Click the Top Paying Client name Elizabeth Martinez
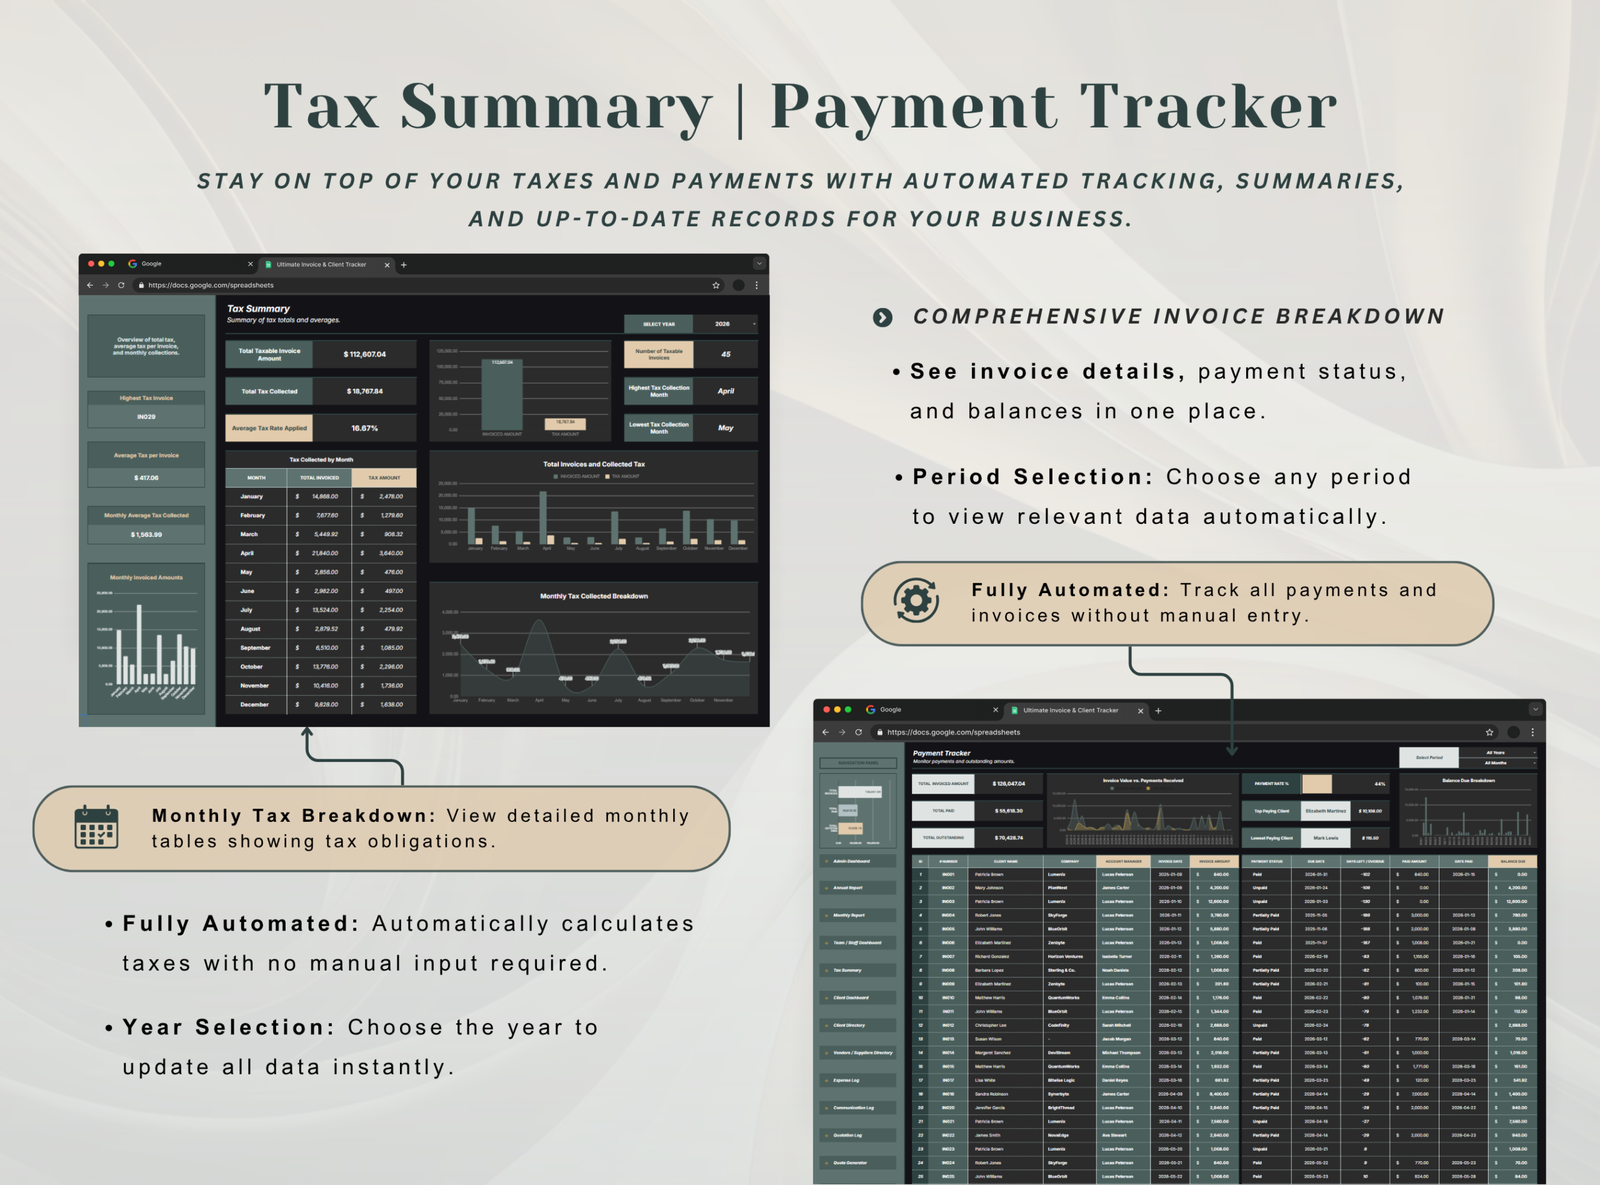This screenshot has height=1185, width=1600. [x=1326, y=811]
